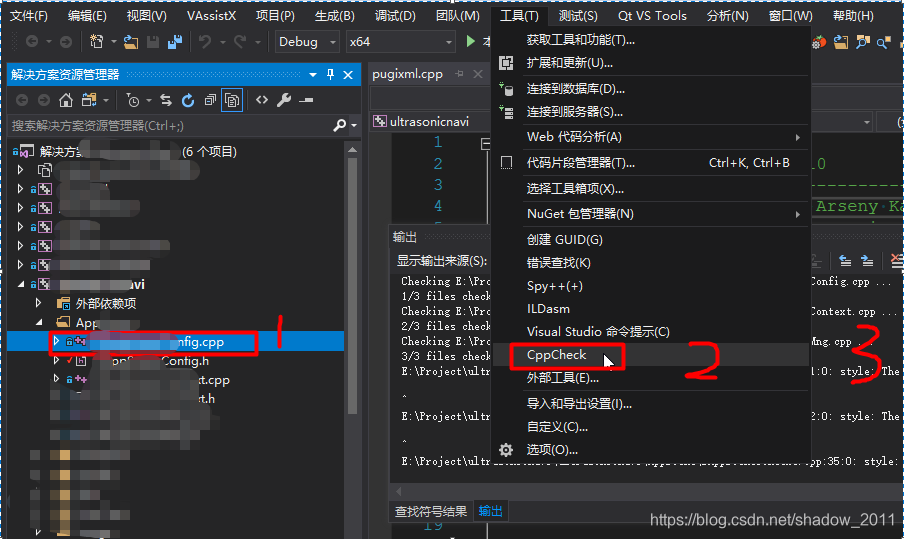Open the ultrasonicnavi scope dropdown
904x539 pixels.
tap(867, 122)
